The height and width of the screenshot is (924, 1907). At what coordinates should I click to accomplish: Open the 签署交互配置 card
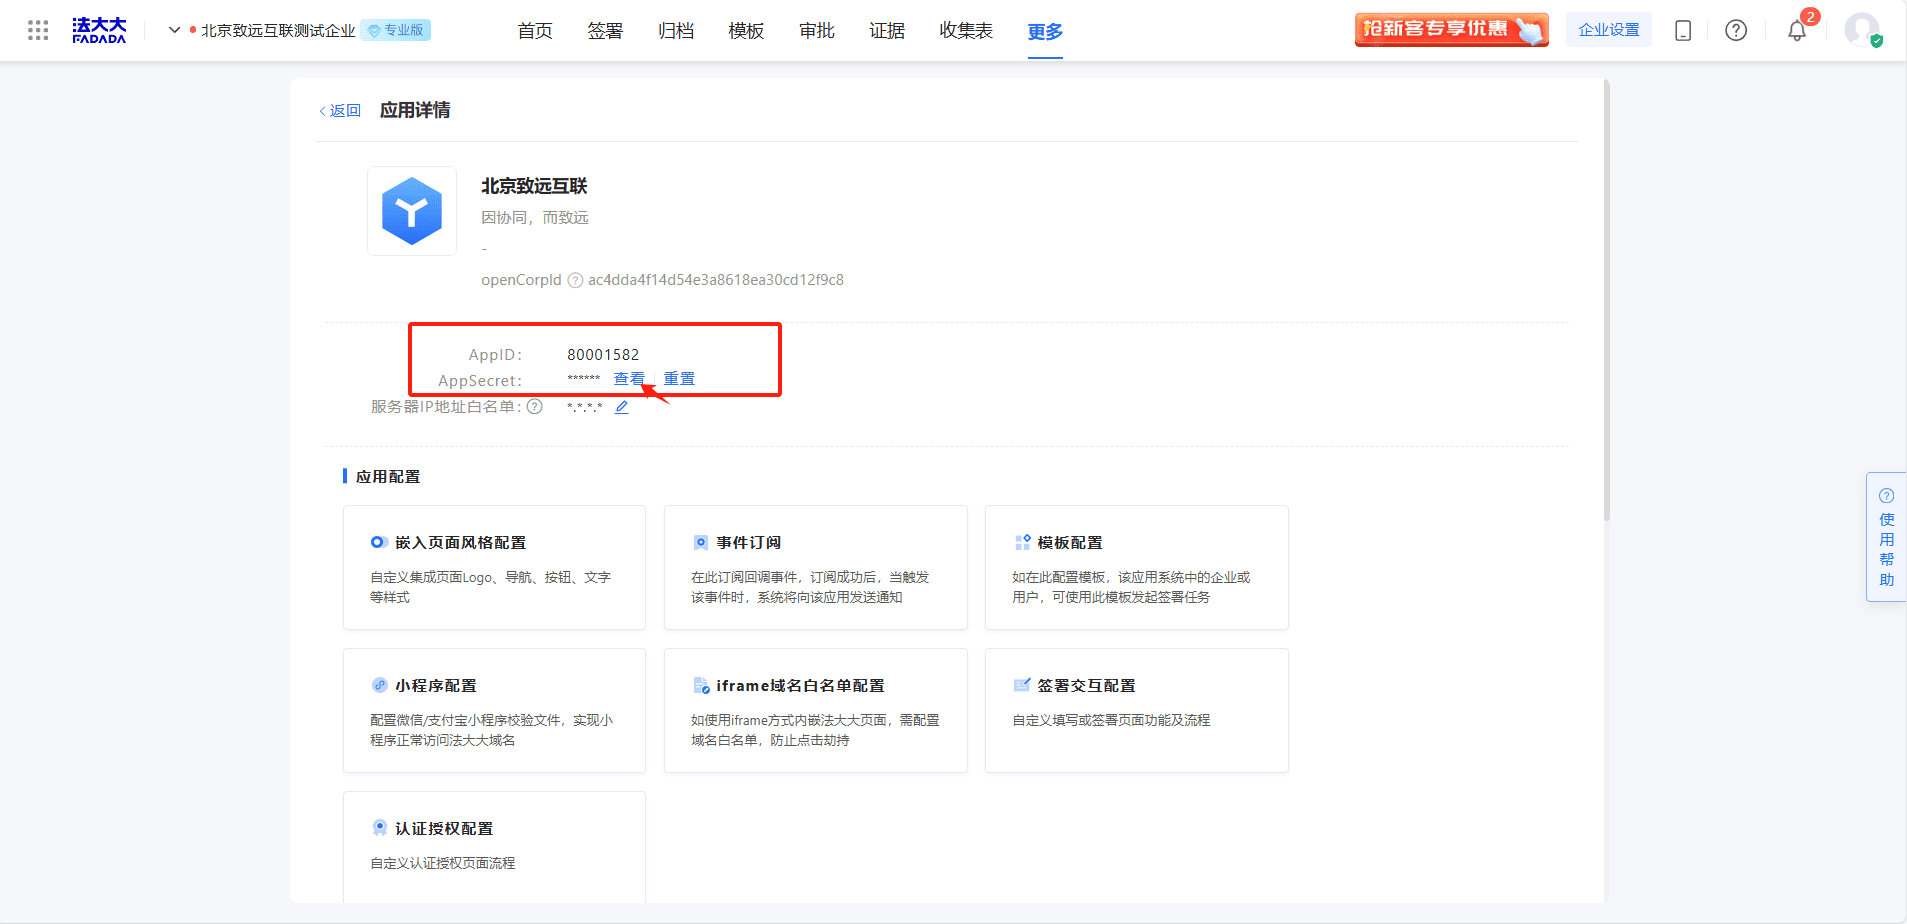(x=1137, y=710)
